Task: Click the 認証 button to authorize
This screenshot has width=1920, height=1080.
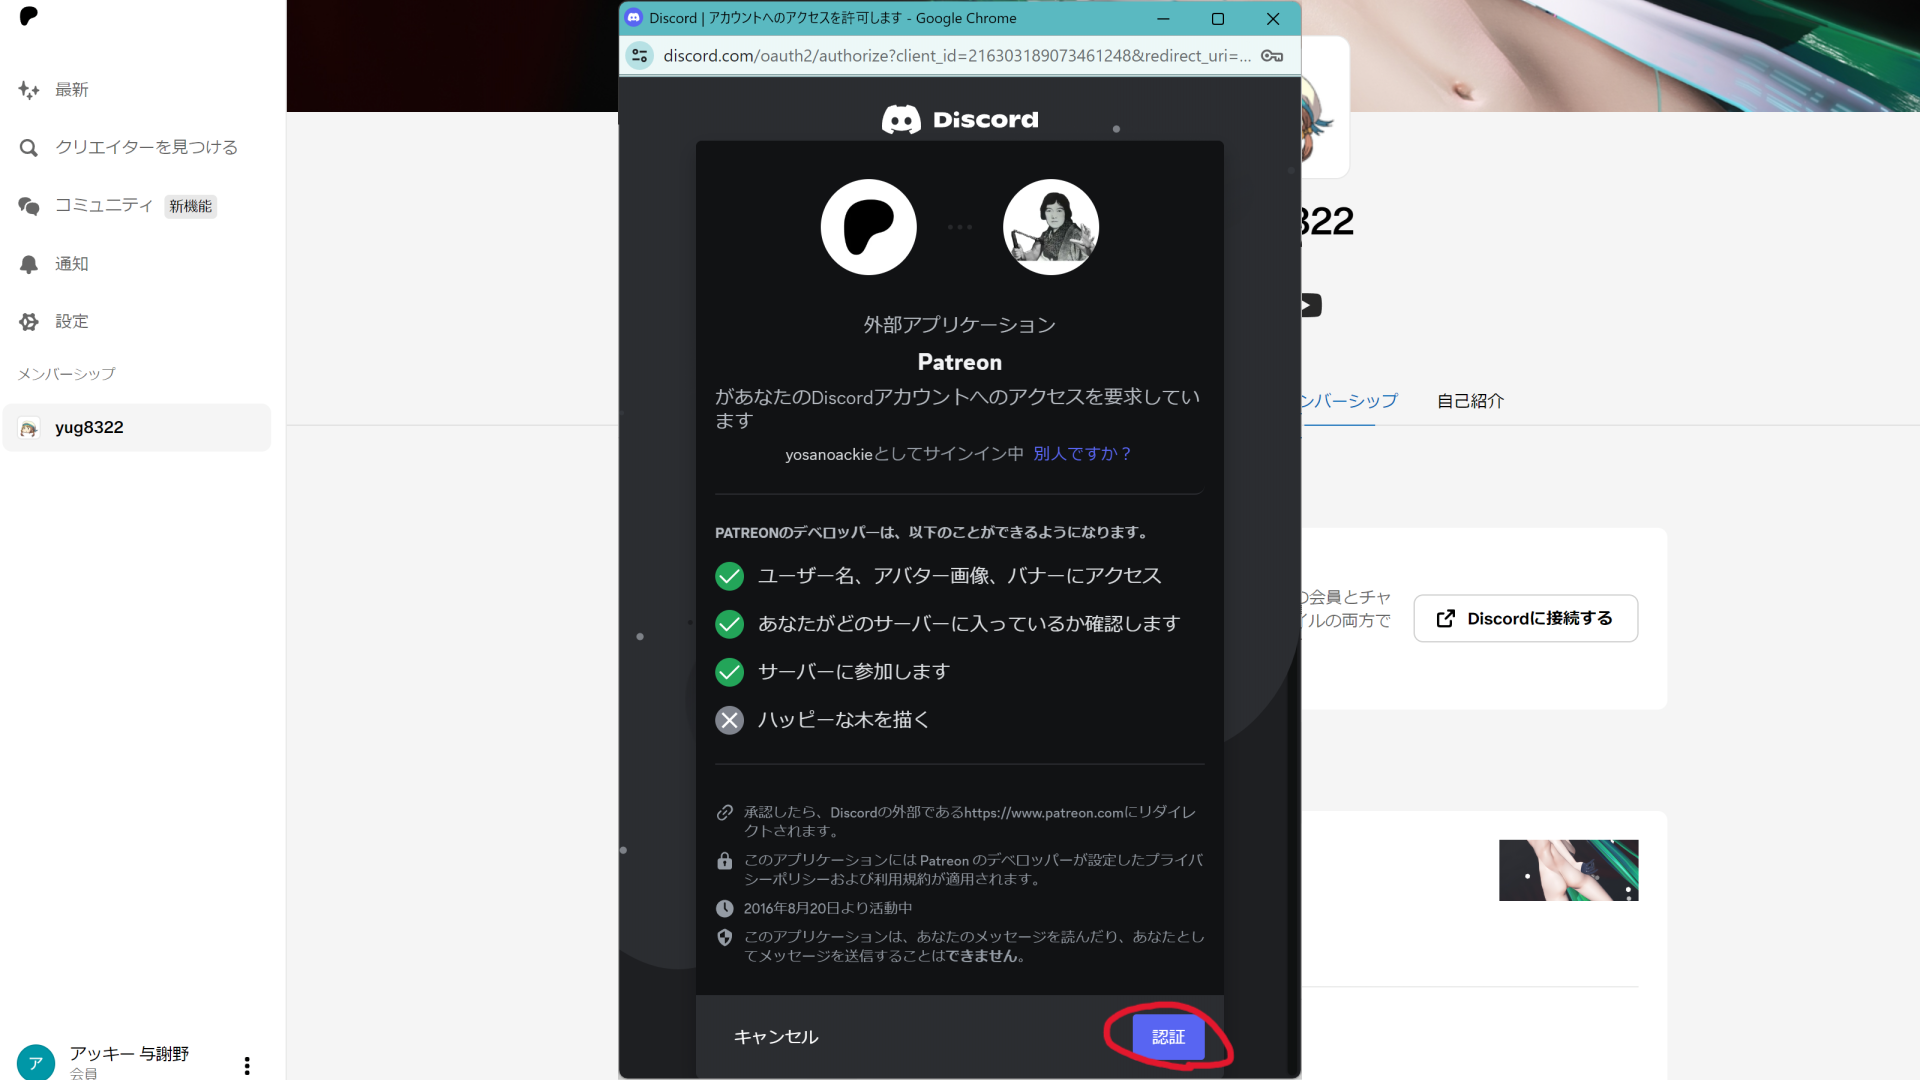Action: tap(1168, 1037)
